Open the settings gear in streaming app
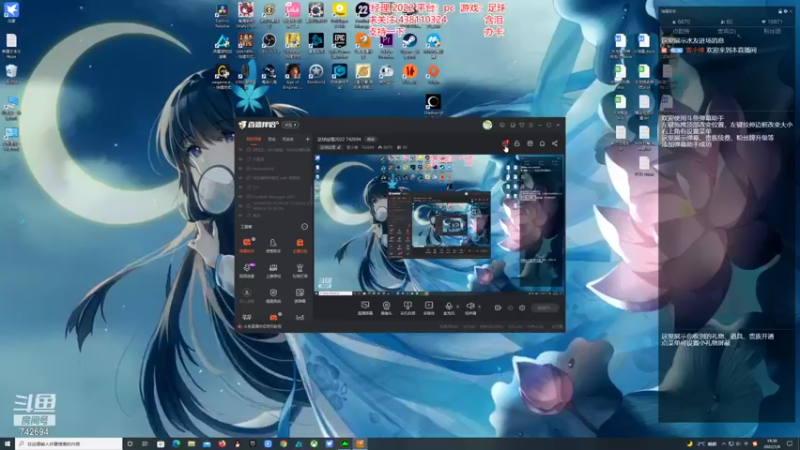Image resolution: width=800 pixels, height=450 pixels. 522,308
